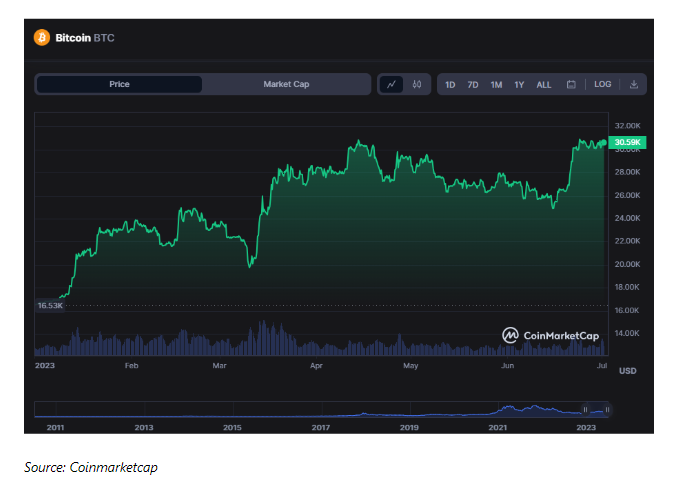The height and width of the screenshot is (477, 681).
Task: Select the Price tab
Action: pyautogui.click(x=119, y=84)
